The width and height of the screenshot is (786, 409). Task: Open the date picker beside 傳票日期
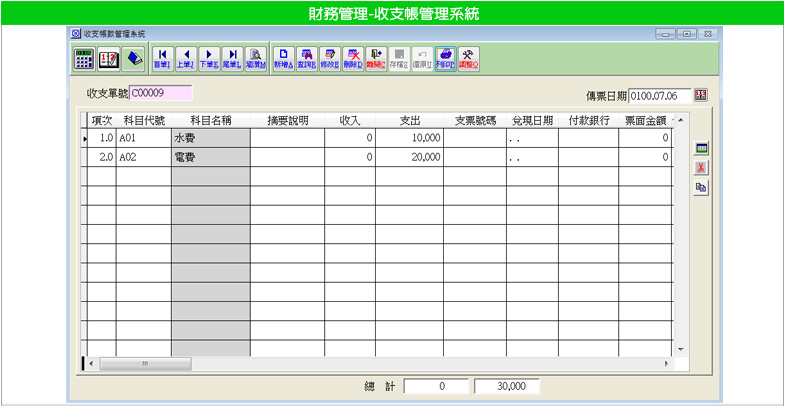click(700, 95)
